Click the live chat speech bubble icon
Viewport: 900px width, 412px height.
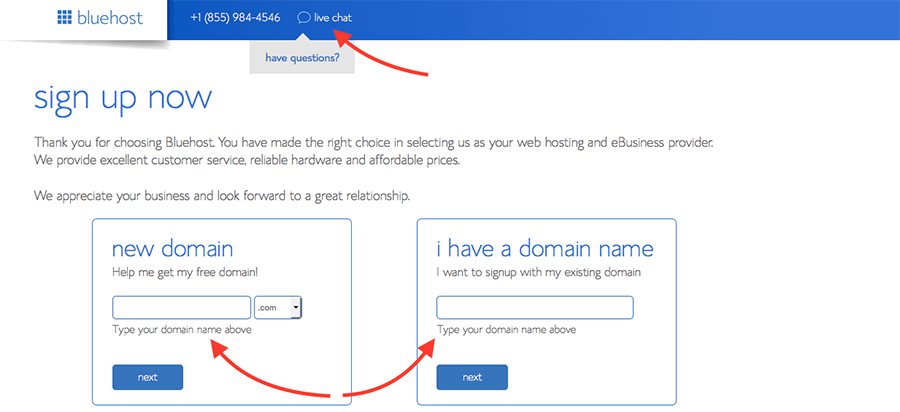[303, 18]
